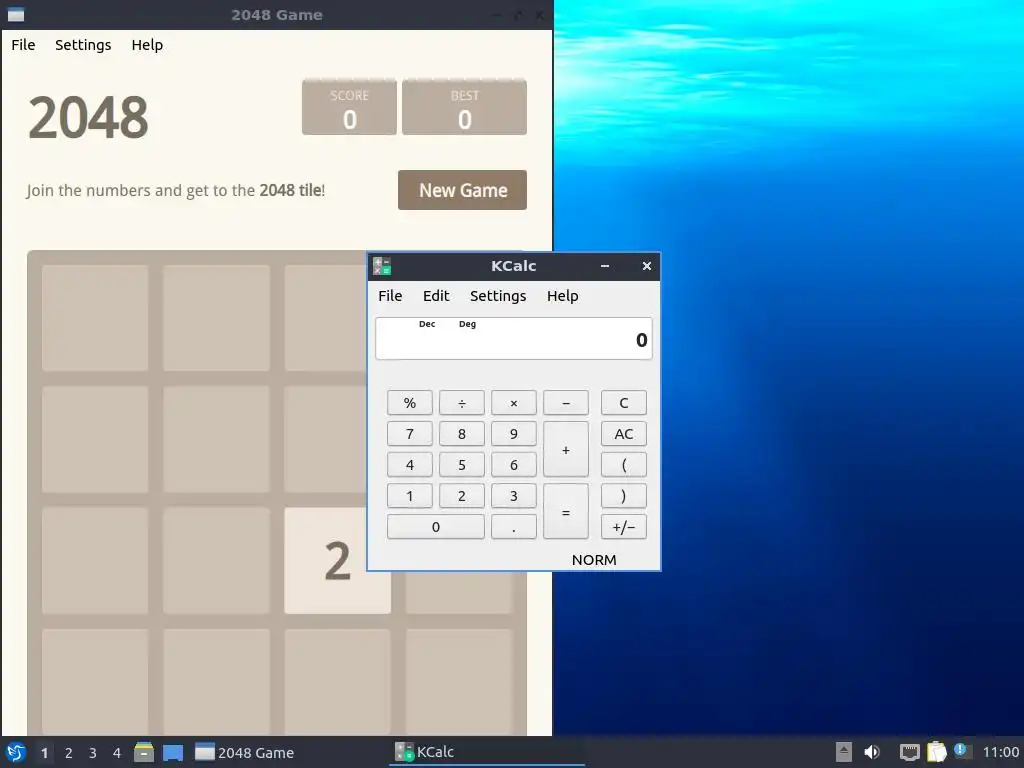Click the NORM status label in KCalc
The height and width of the screenshot is (768, 1024).
(x=594, y=560)
